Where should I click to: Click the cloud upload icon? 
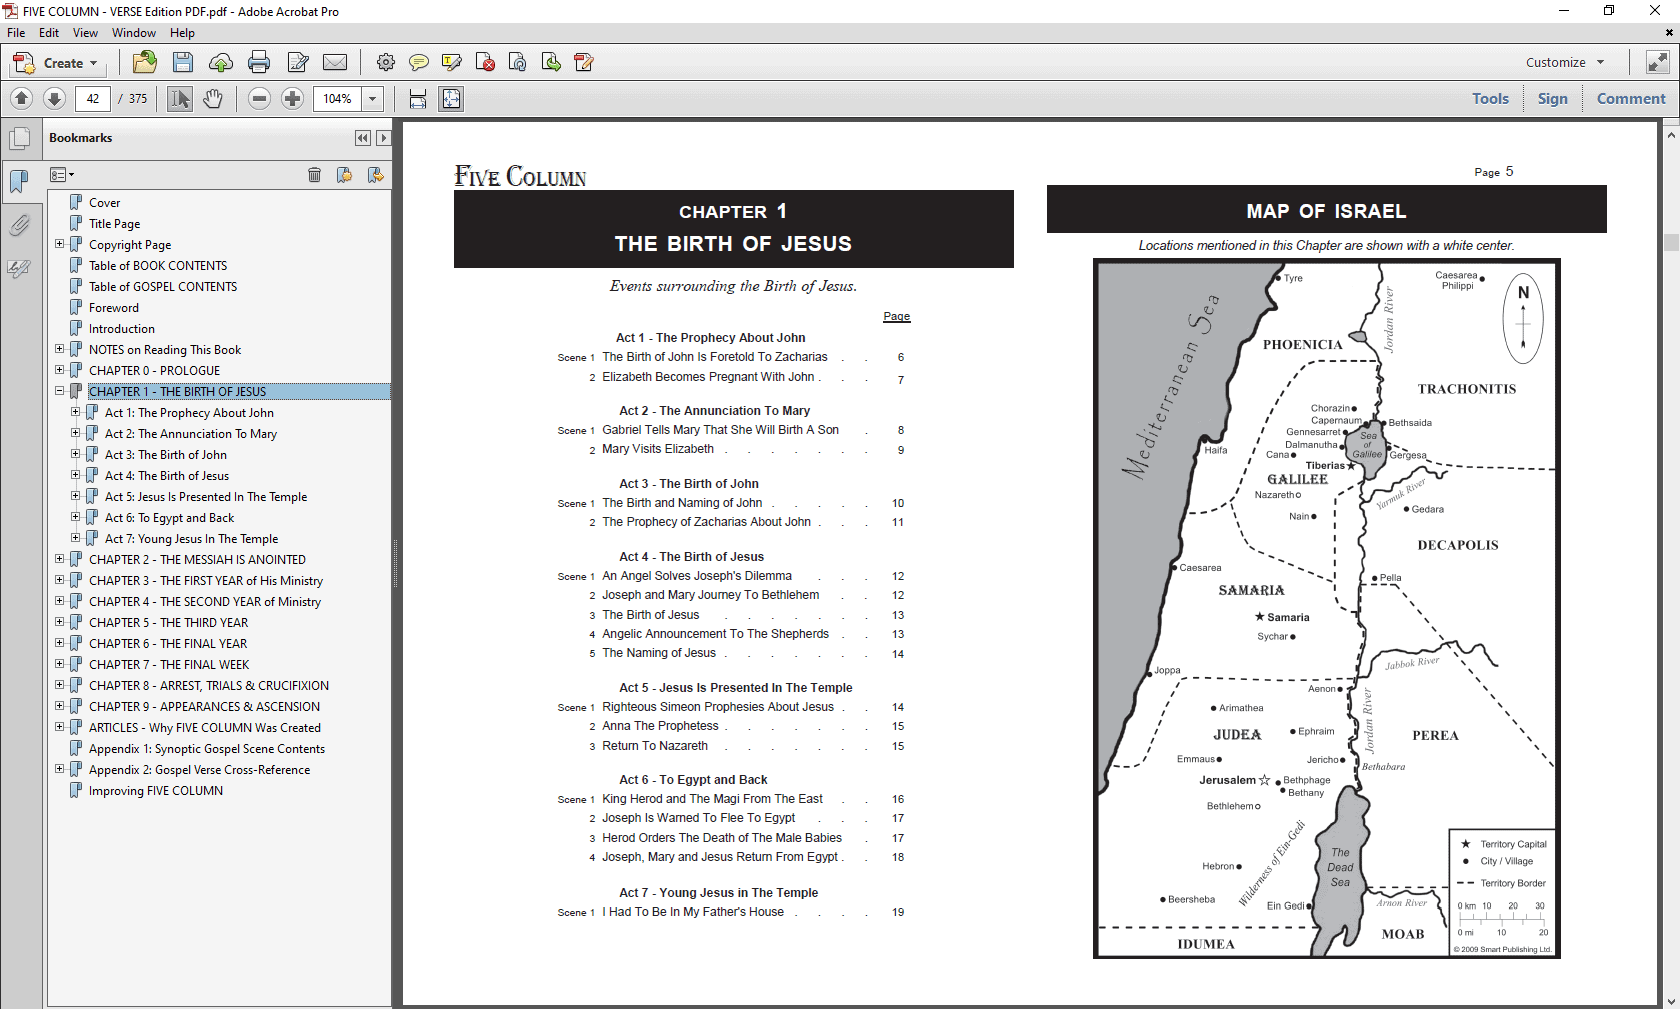(221, 62)
